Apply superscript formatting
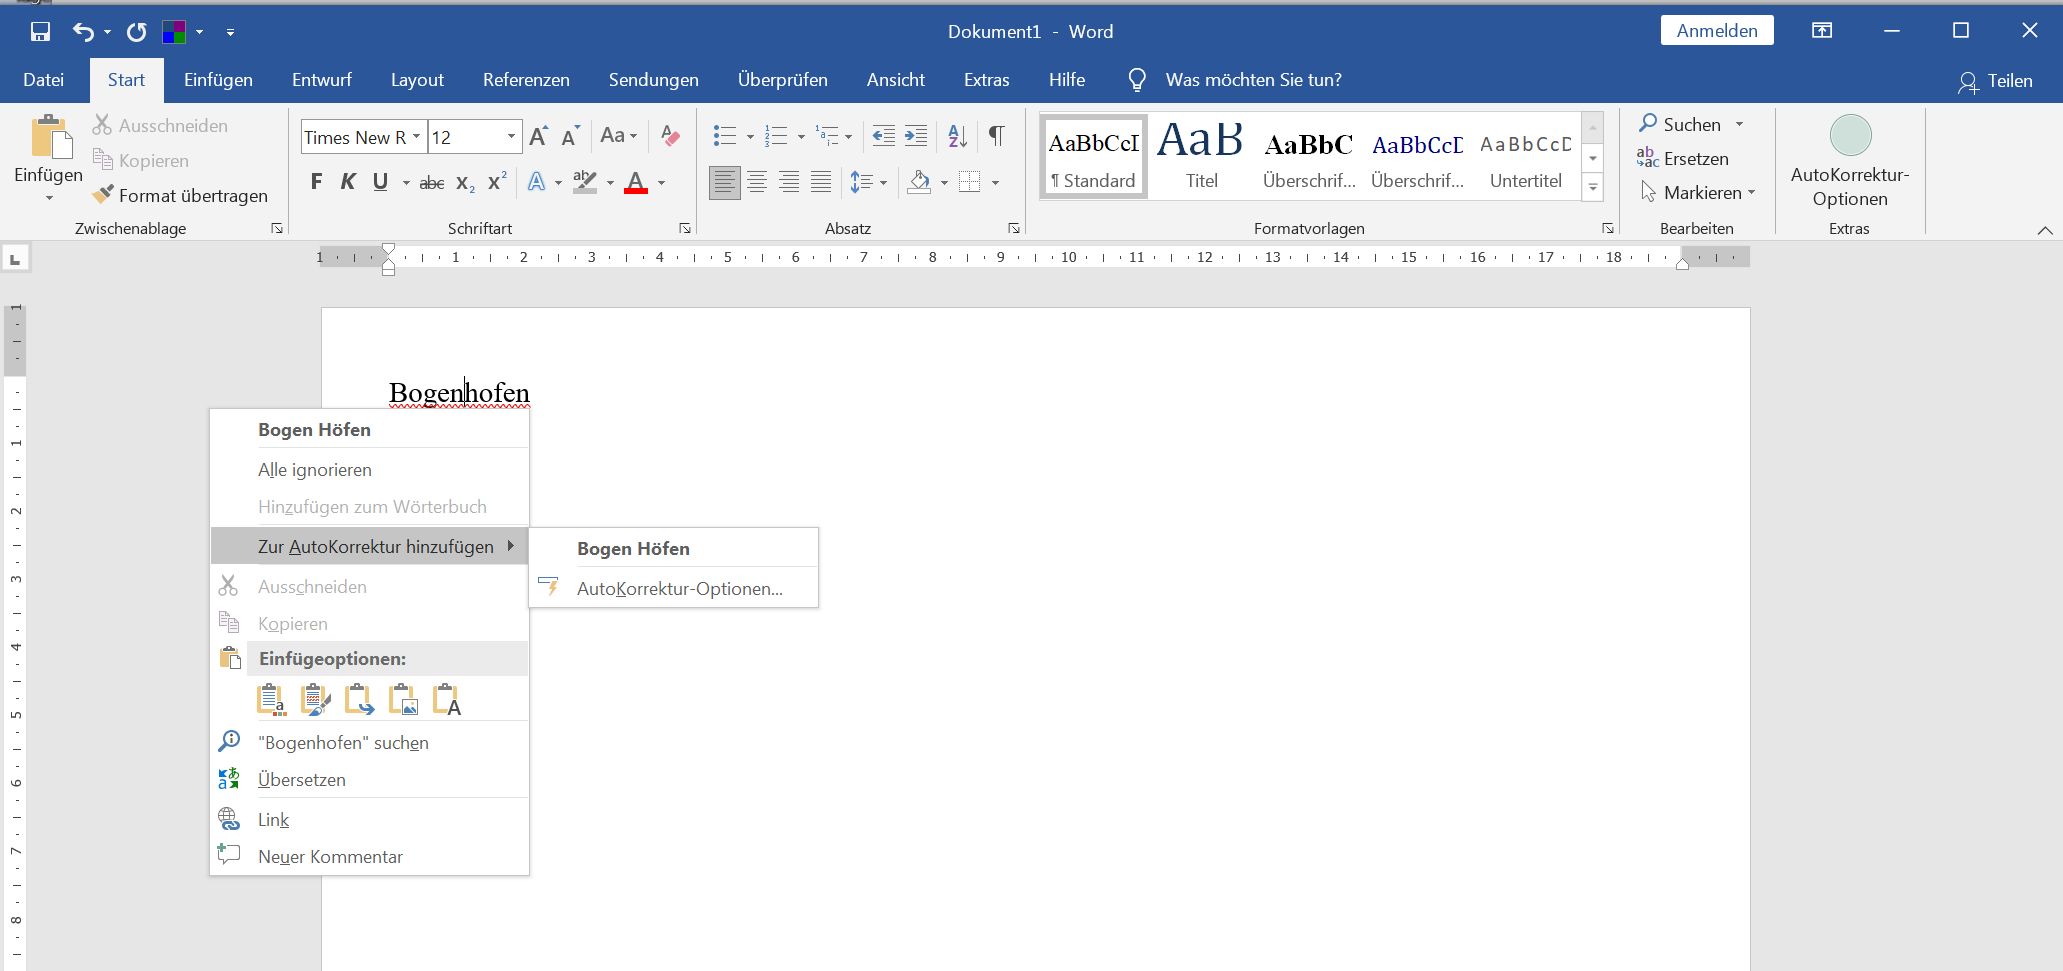 point(497,182)
